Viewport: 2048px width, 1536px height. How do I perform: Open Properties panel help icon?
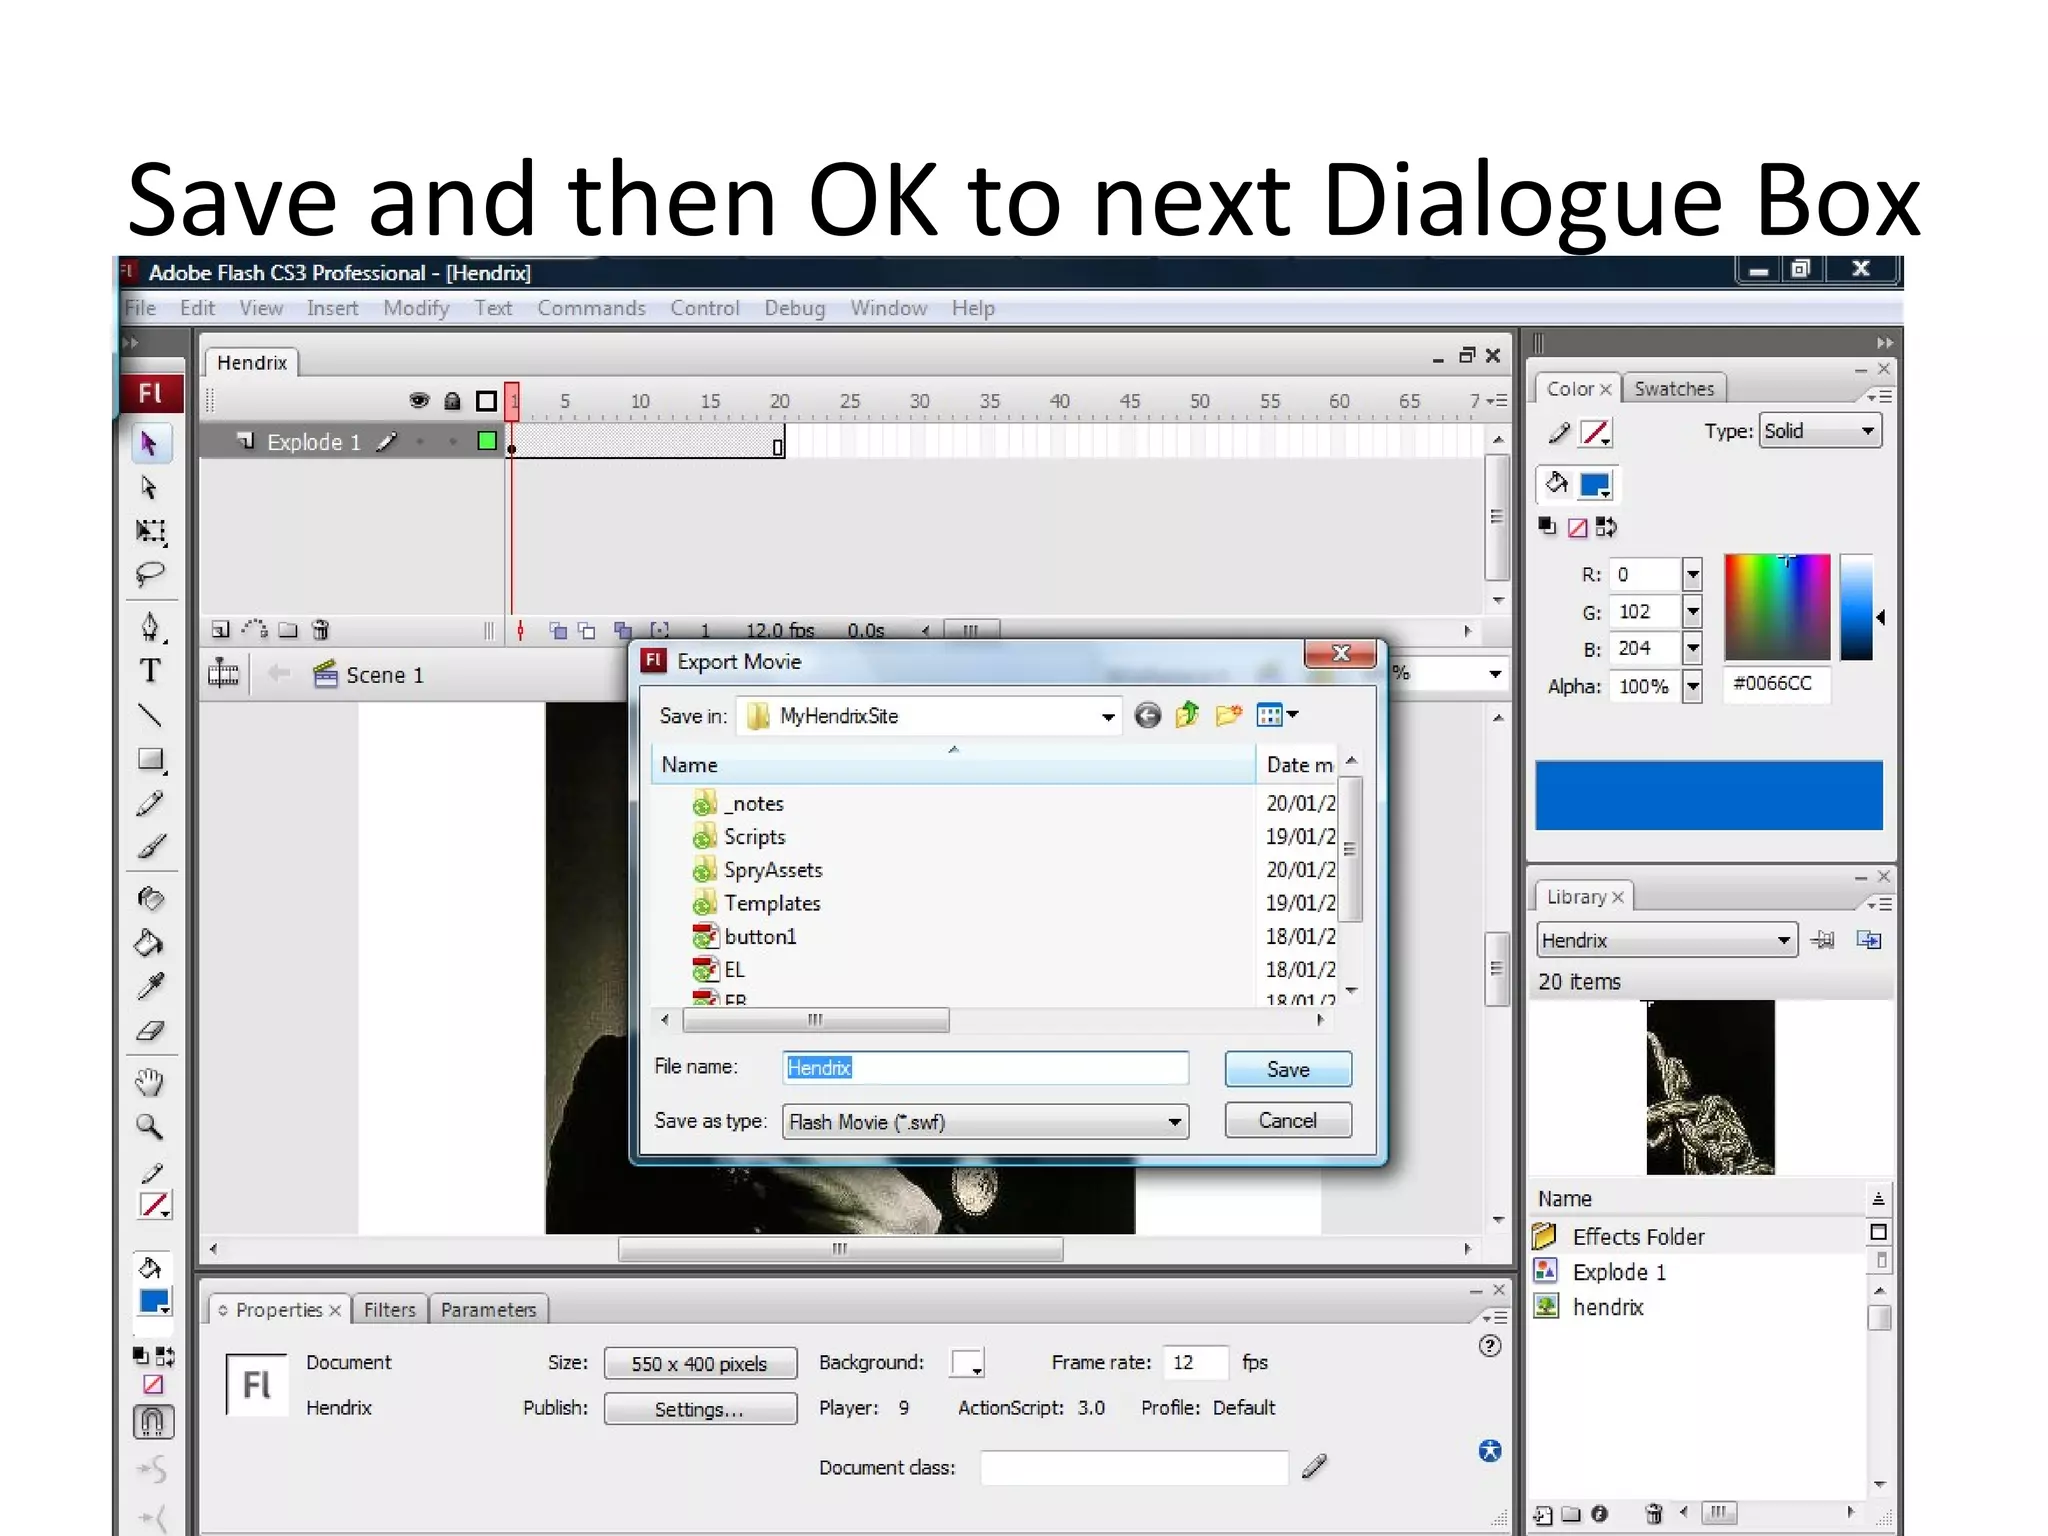[x=1490, y=1346]
